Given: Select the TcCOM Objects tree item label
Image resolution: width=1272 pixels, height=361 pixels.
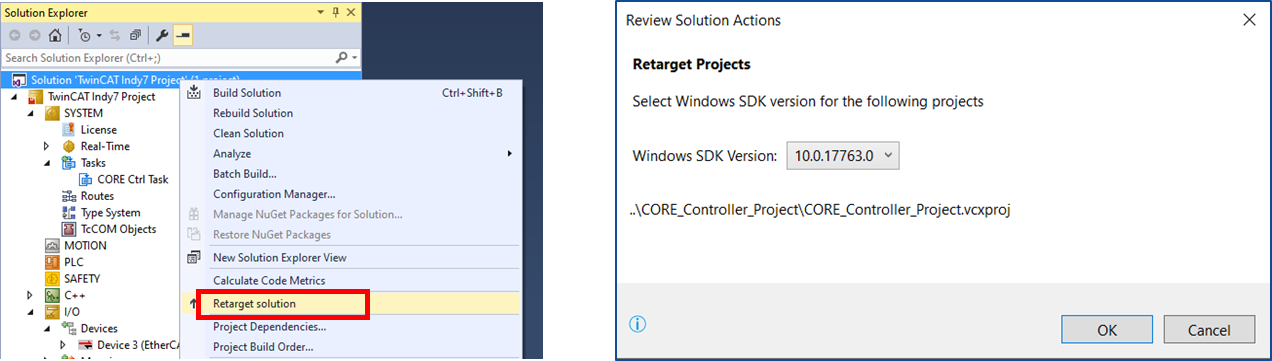Looking at the screenshot, I should (x=118, y=229).
